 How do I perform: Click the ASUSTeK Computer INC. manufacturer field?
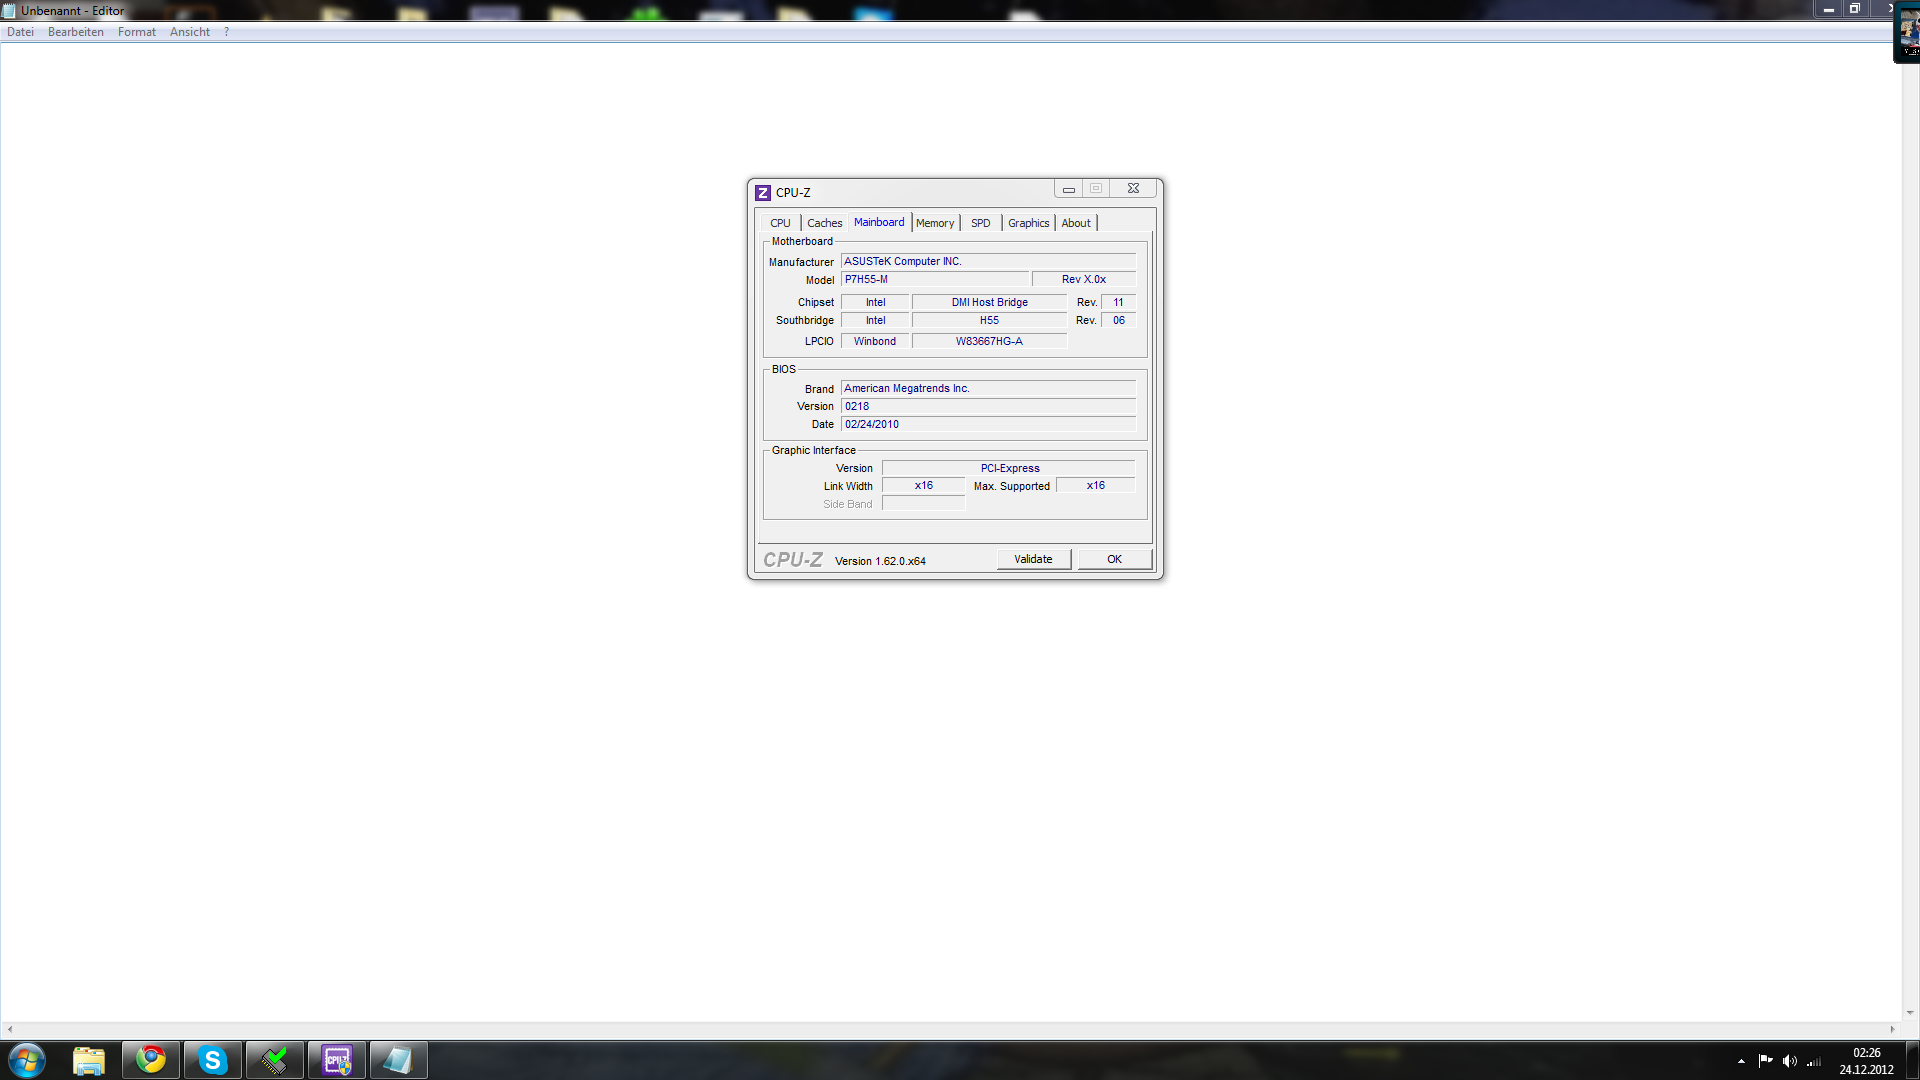988,261
